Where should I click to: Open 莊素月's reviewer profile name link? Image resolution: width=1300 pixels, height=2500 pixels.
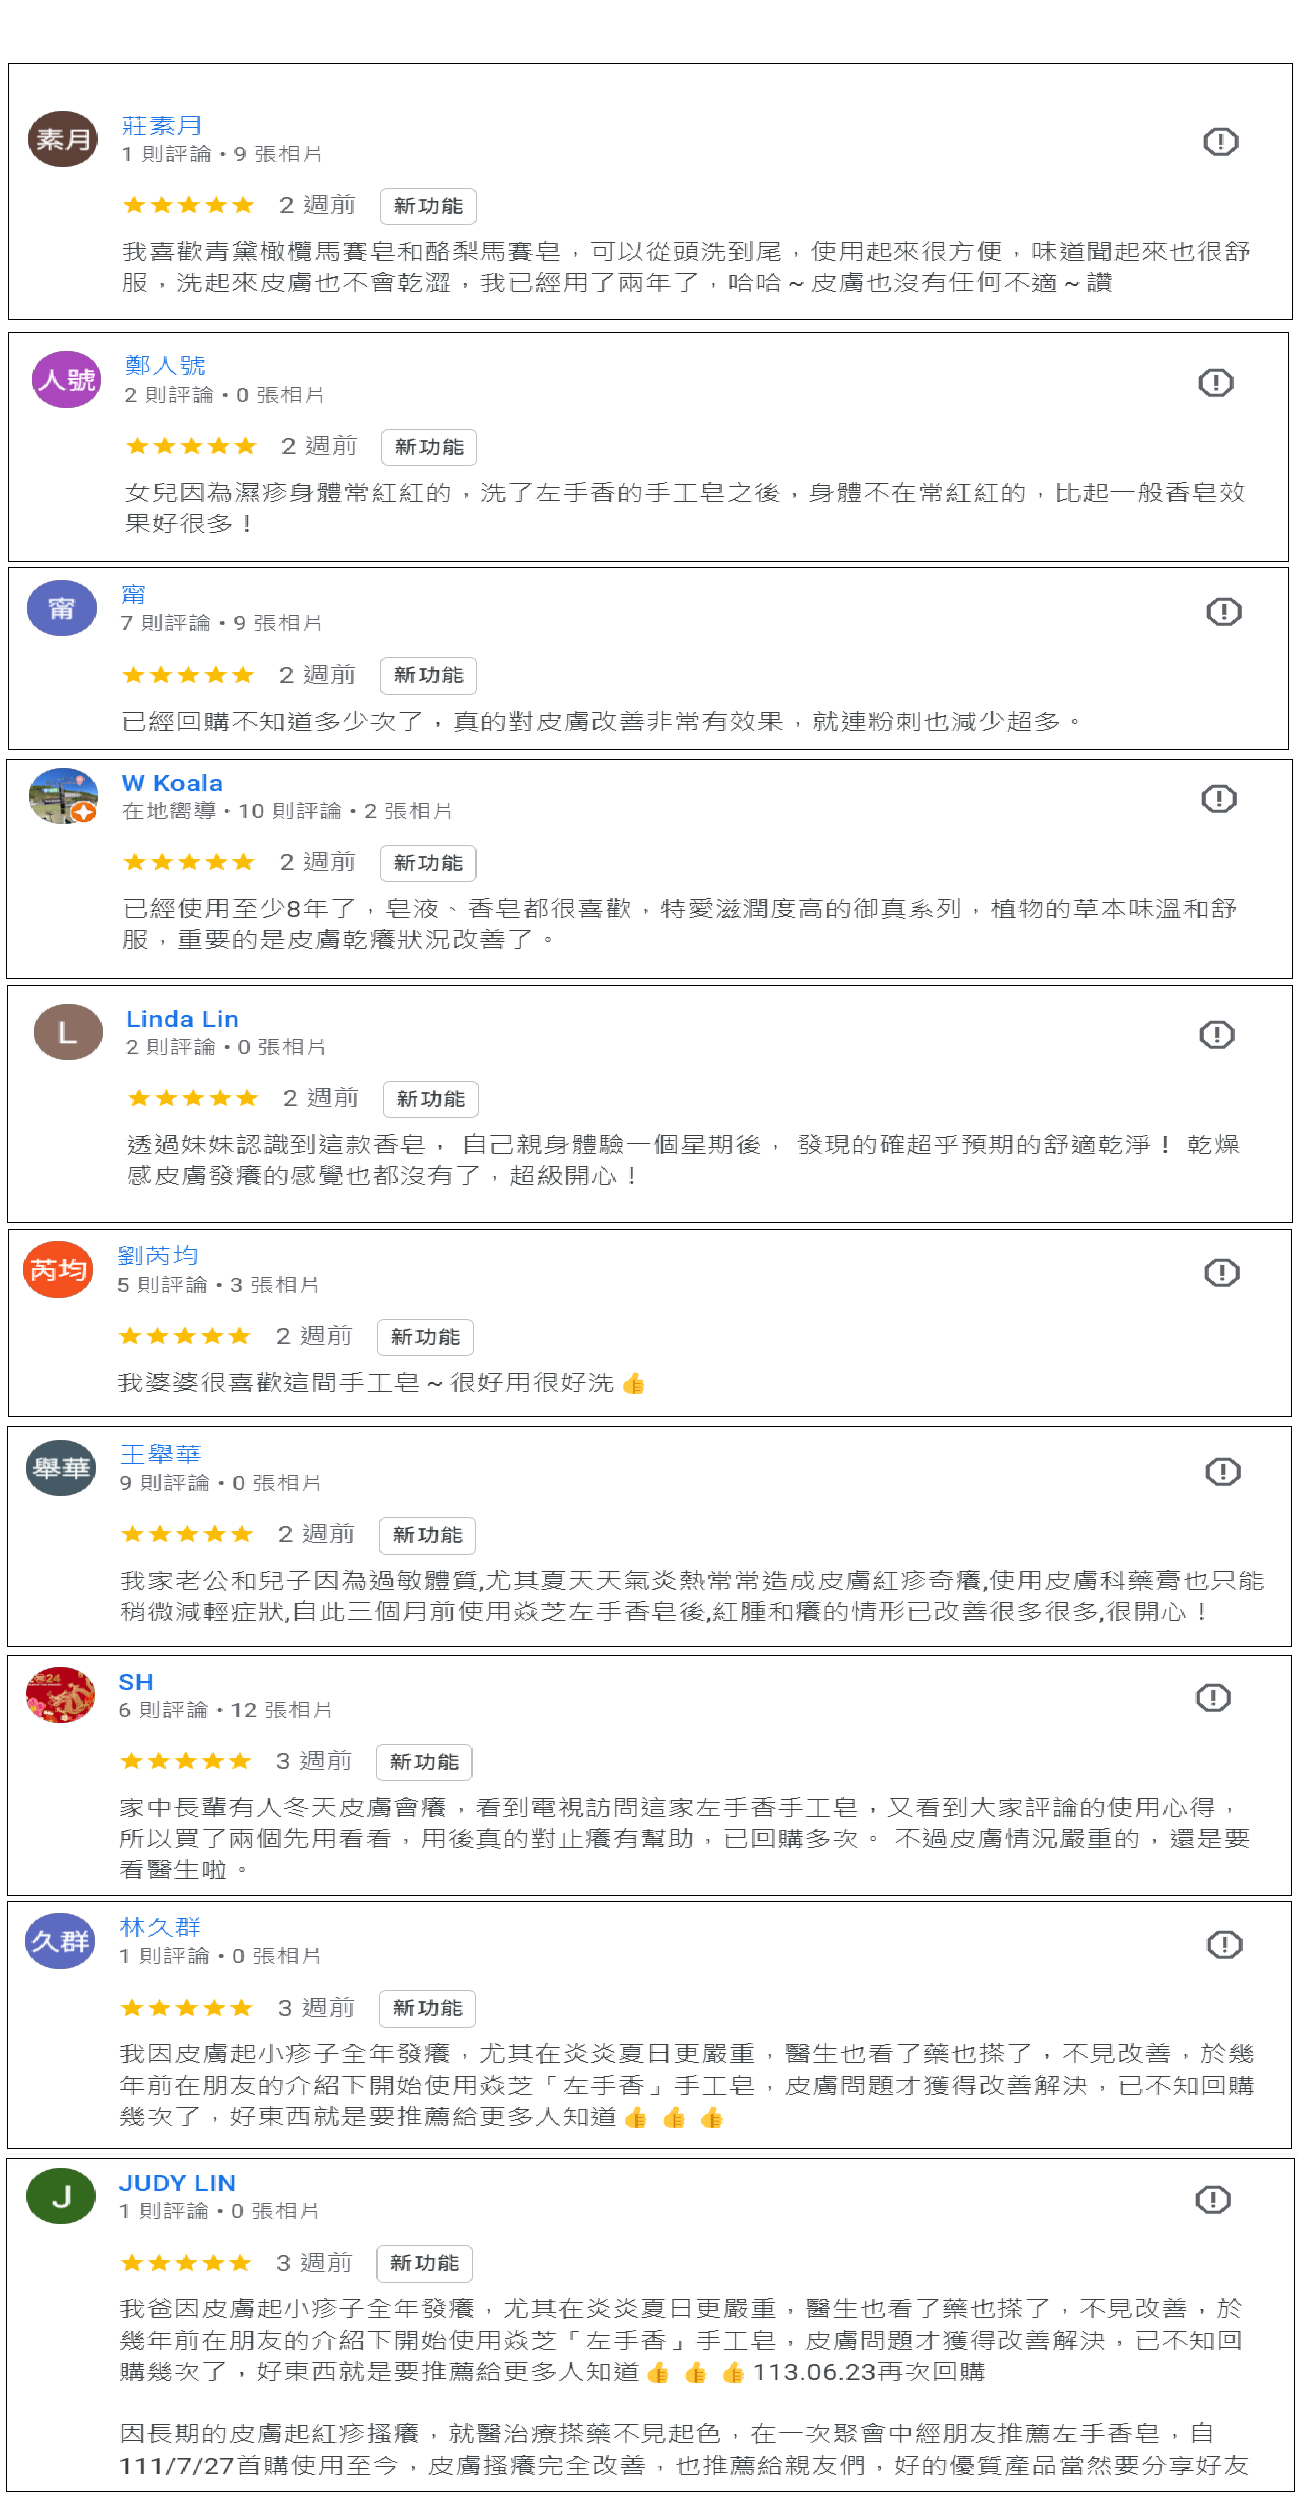(x=162, y=126)
